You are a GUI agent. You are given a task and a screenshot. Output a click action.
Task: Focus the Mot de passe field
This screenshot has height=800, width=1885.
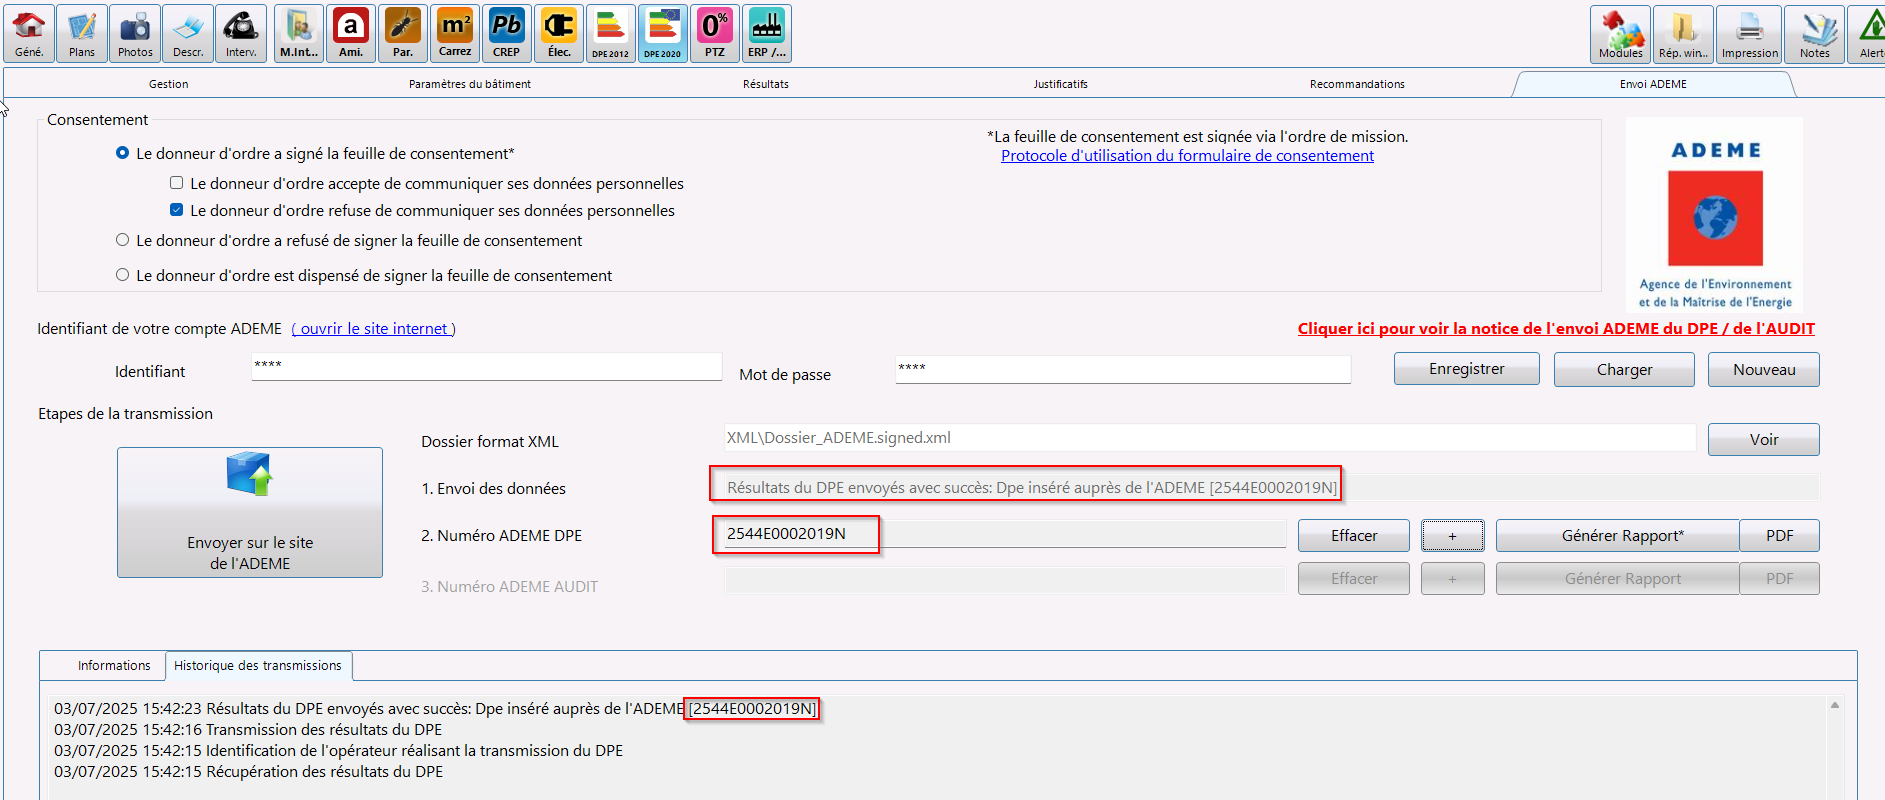pyautogui.click(x=1123, y=369)
